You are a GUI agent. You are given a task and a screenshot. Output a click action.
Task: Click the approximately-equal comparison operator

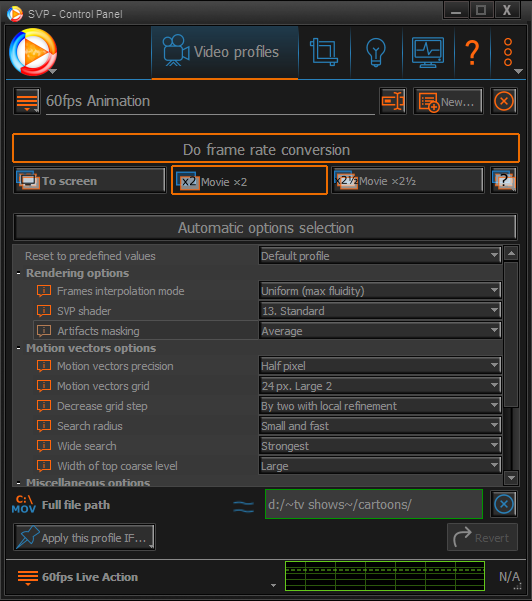(x=244, y=507)
